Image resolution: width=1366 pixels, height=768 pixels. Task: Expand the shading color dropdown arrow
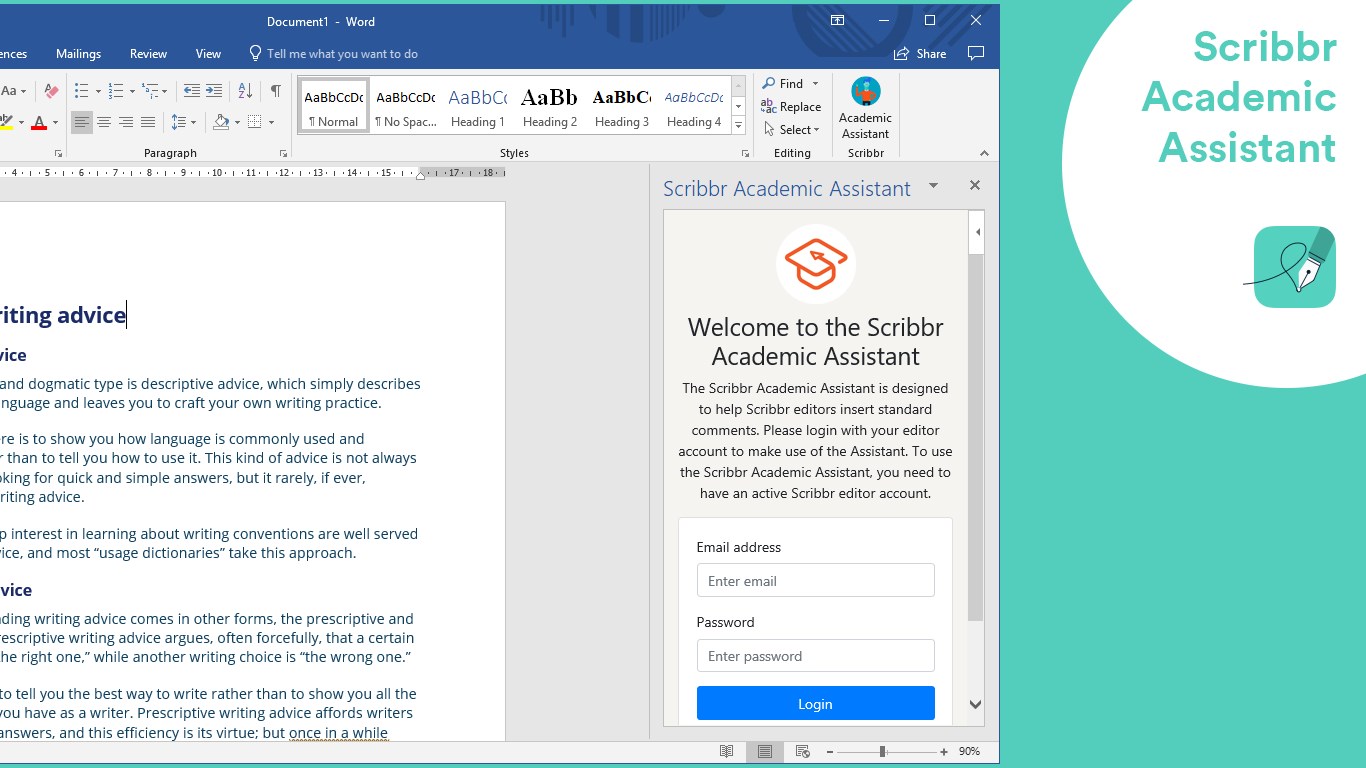[237, 122]
